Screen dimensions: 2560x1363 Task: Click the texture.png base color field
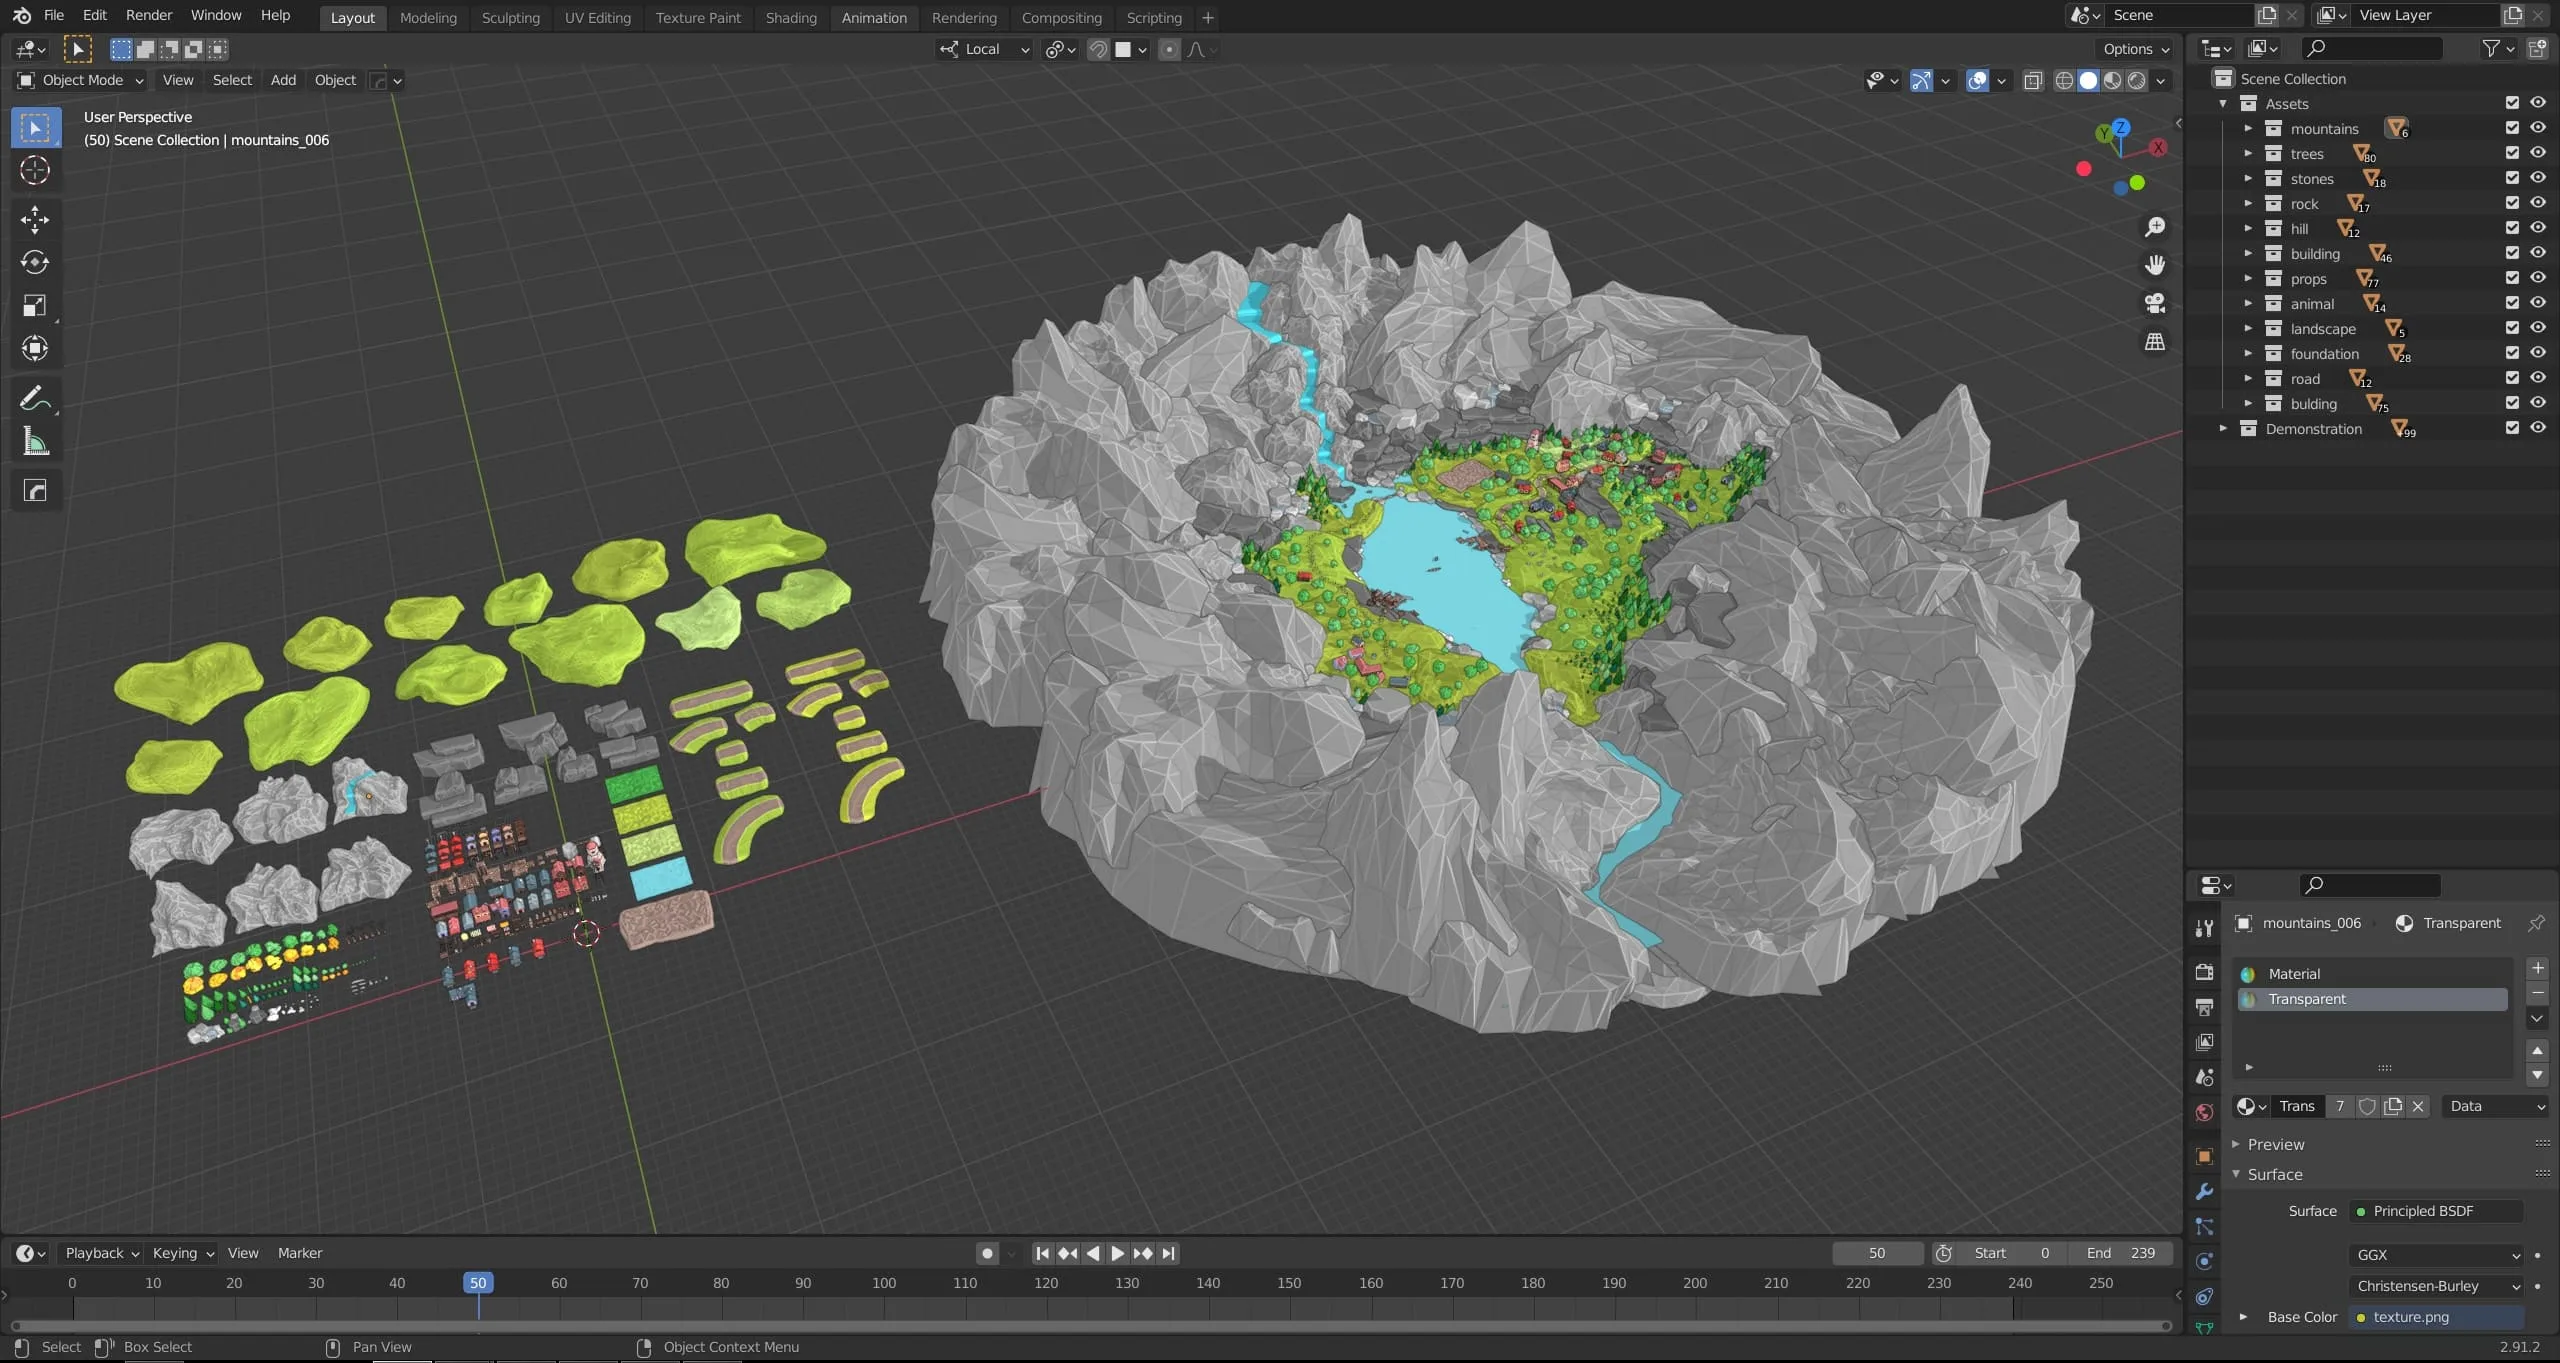pyautogui.click(x=2436, y=1317)
